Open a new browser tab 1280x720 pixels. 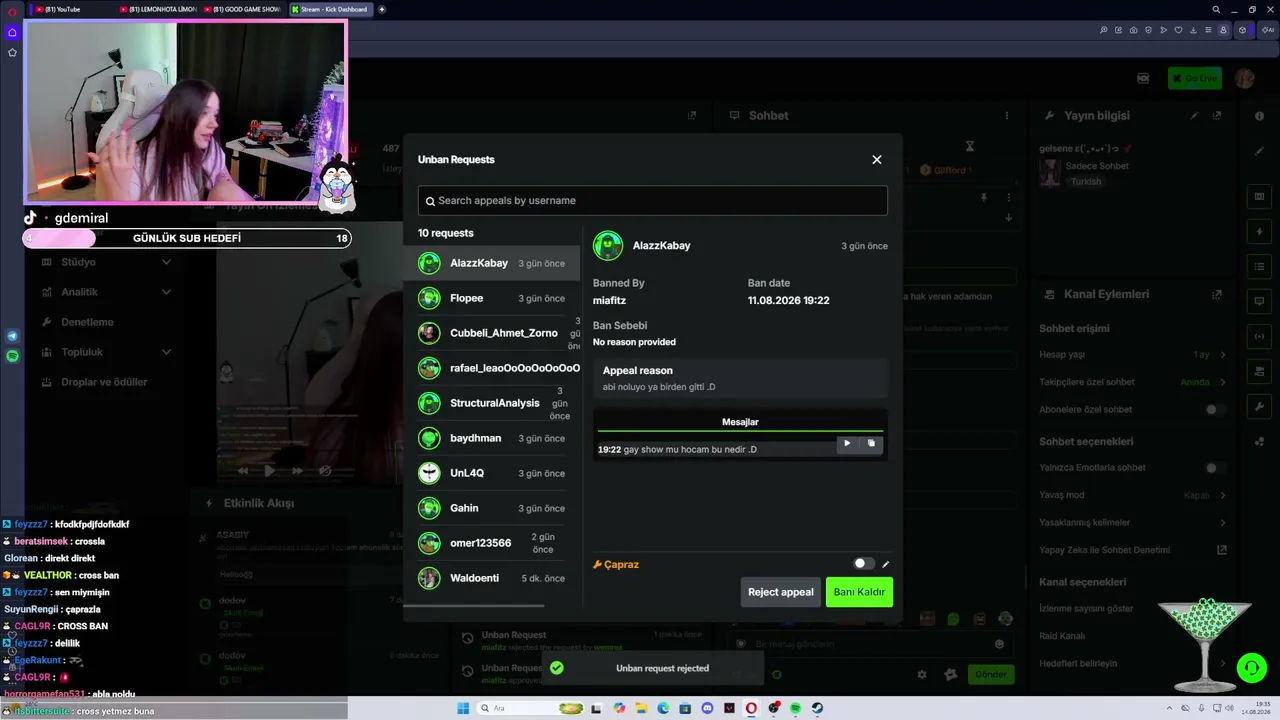(382, 9)
